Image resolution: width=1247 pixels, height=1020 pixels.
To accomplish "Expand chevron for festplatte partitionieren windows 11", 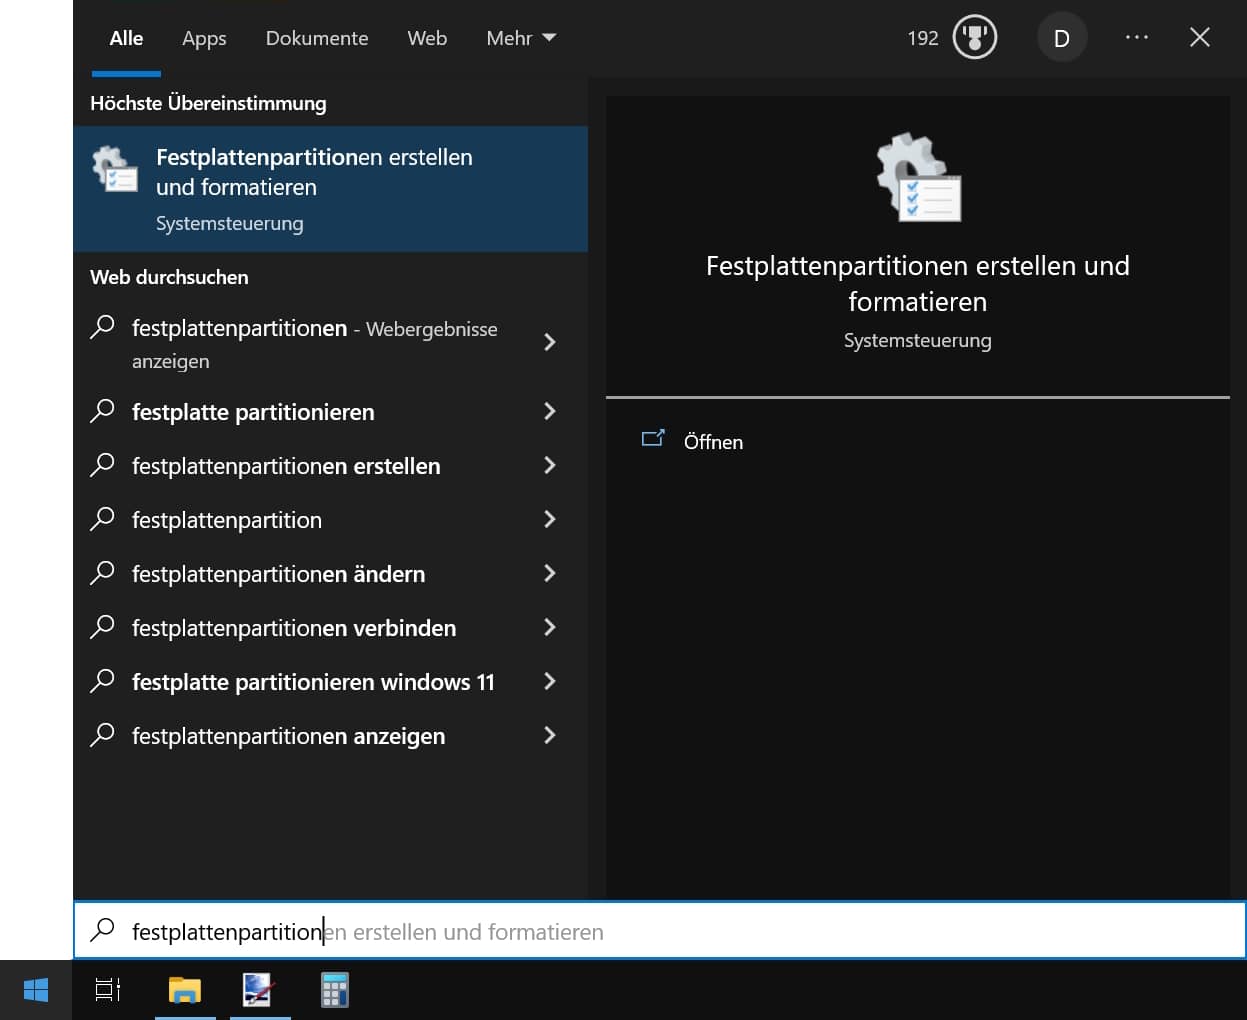I will [549, 681].
